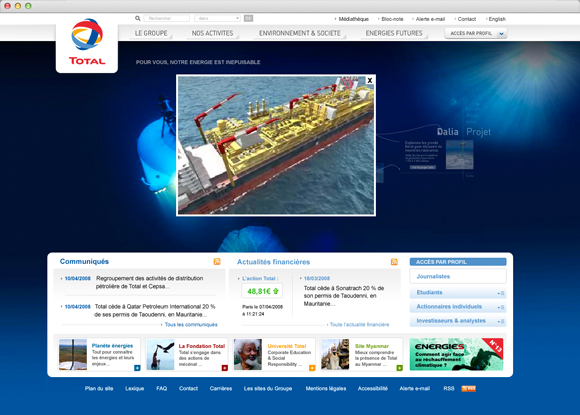Open Toute l'actualité financière link

[x=359, y=324]
